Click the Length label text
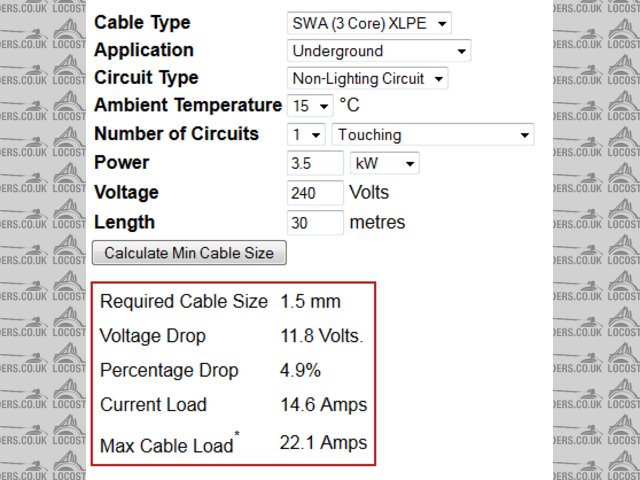 coord(124,222)
